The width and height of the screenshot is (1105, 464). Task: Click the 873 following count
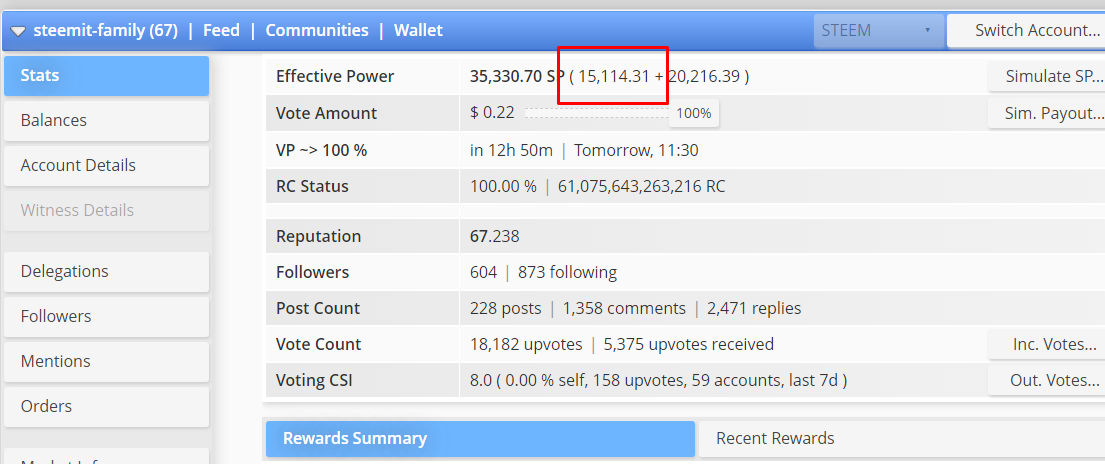pos(567,272)
